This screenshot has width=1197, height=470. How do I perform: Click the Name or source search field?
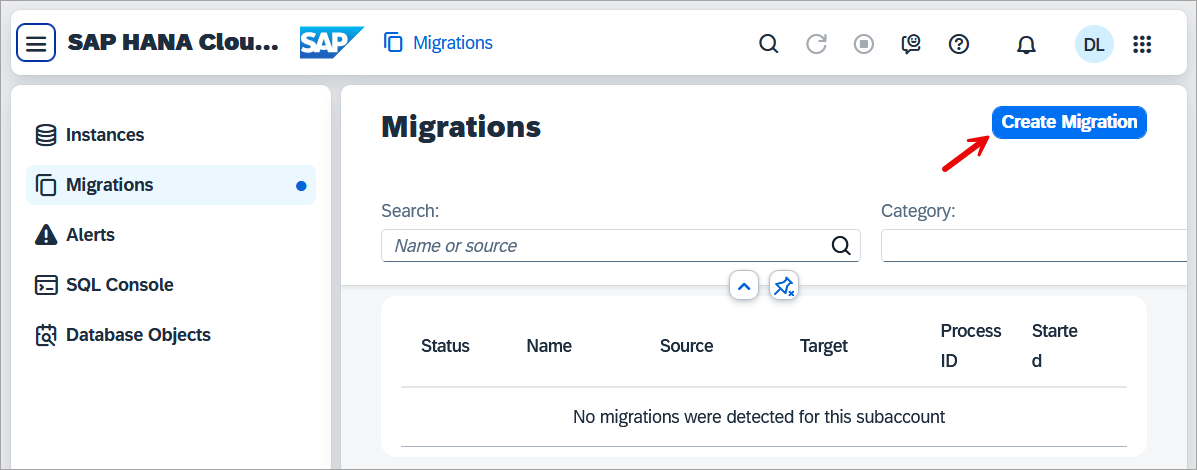(621, 246)
